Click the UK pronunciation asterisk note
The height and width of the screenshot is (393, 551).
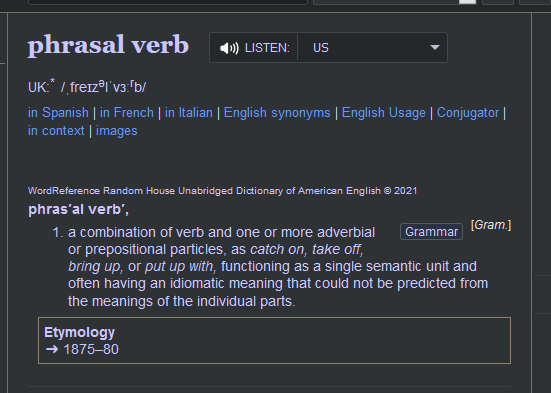tap(52, 82)
